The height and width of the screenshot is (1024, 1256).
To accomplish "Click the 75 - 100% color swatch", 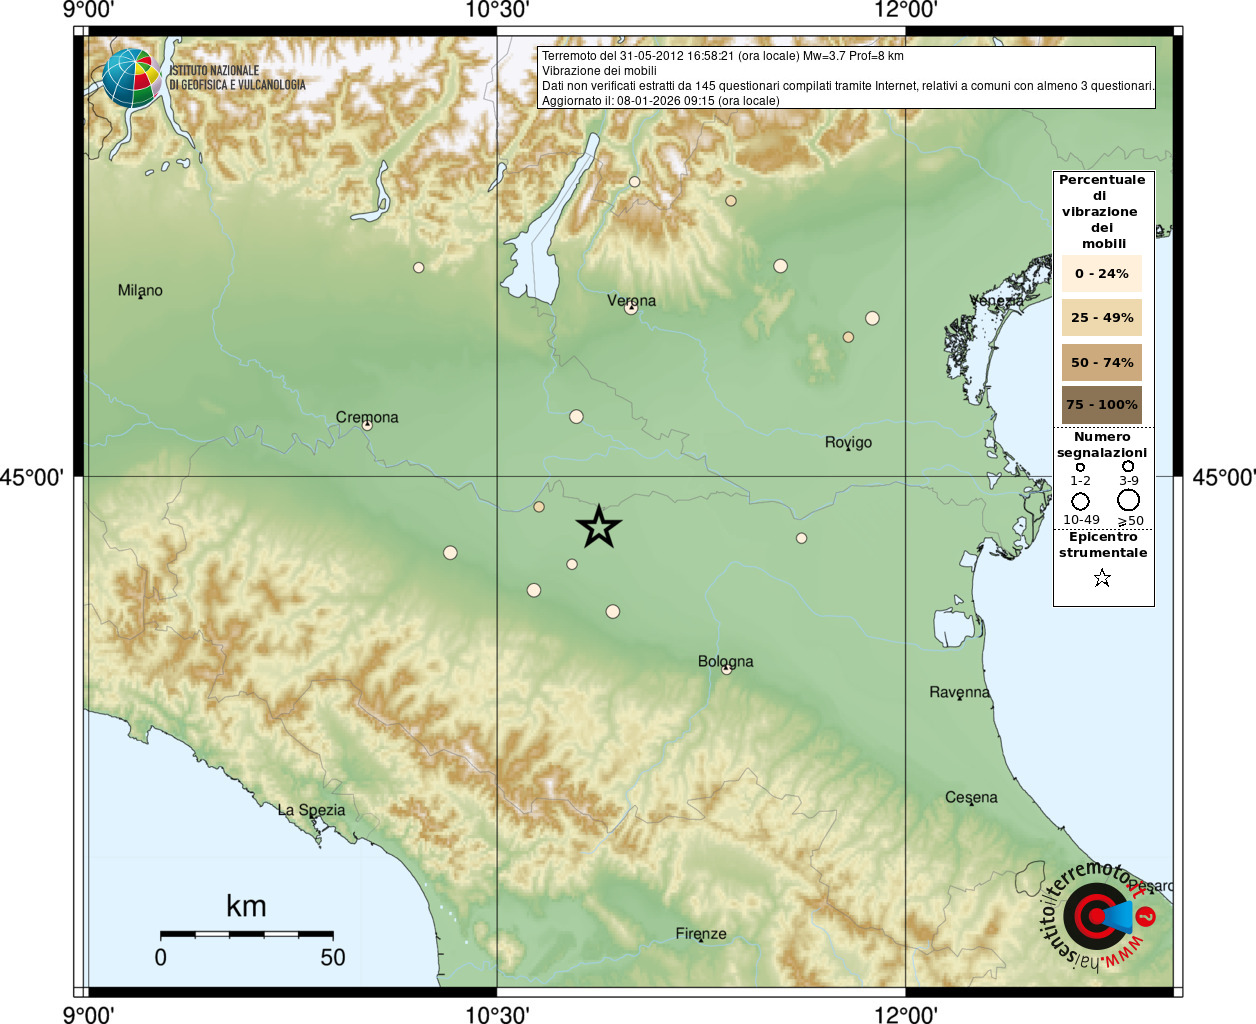I will (x=1102, y=405).
